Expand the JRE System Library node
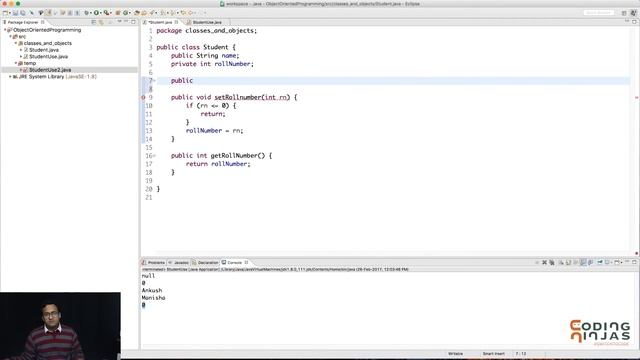 tap(10, 76)
